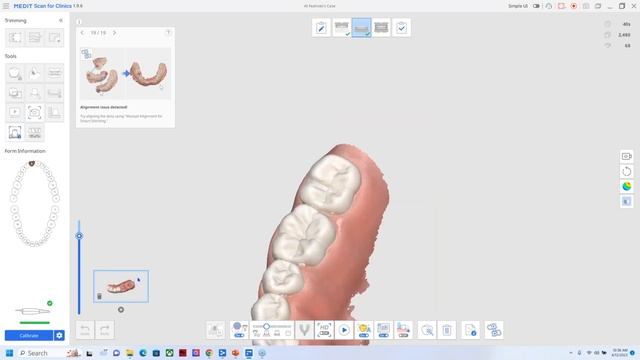Viewport: 640px width, 360px height.
Task: Select the first tool in Tools second row
Action: [x=15, y=93]
